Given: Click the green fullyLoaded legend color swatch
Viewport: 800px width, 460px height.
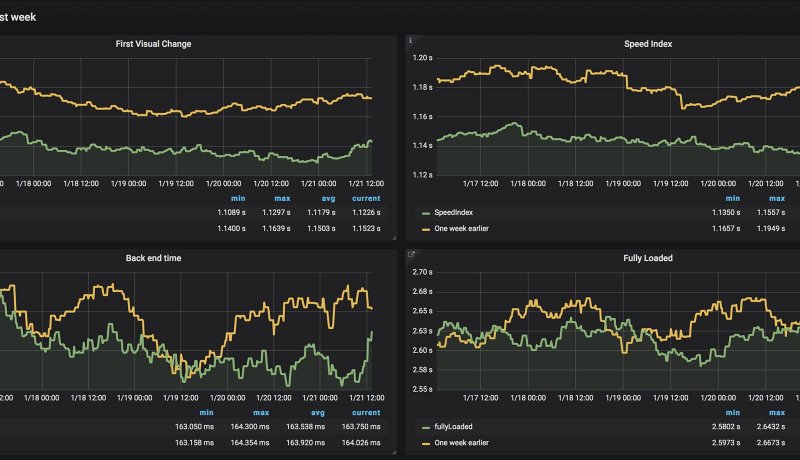Looking at the screenshot, I should click(x=426, y=428).
